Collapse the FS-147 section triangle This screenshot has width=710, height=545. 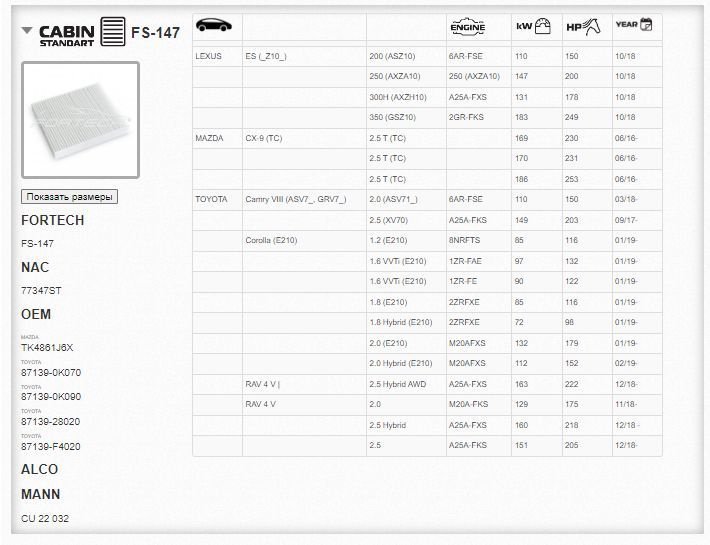pos(27,31)
